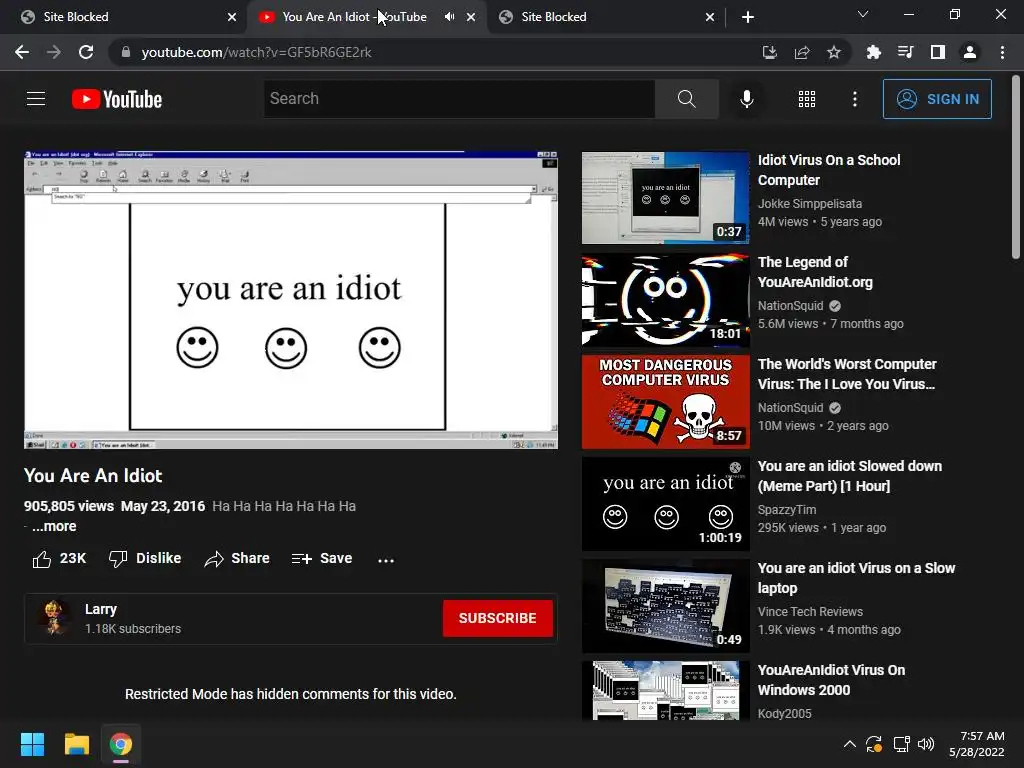Open YouAreAnIdiot Virus On Windows 2000 thumbnail

coord(665,690)
